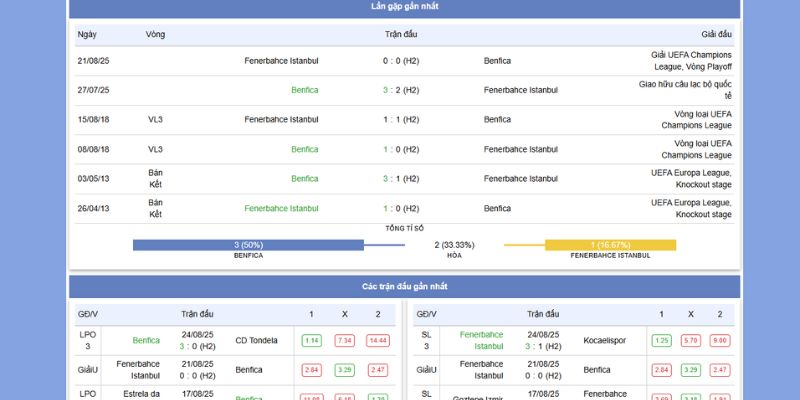The image size is (800, 400).
Task: Click the yellow Fenerbahce 1 (16.67%) bar
Action: pyautogui.click(x=610, y=245)
